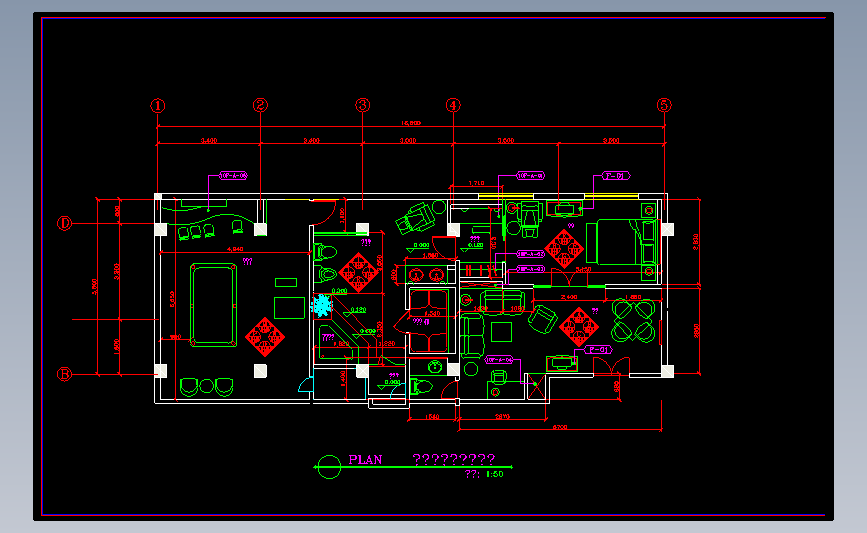867x533 pixels.
Task: Click the 2,830 vertical dimension text
Action: (x=696, y=242)
